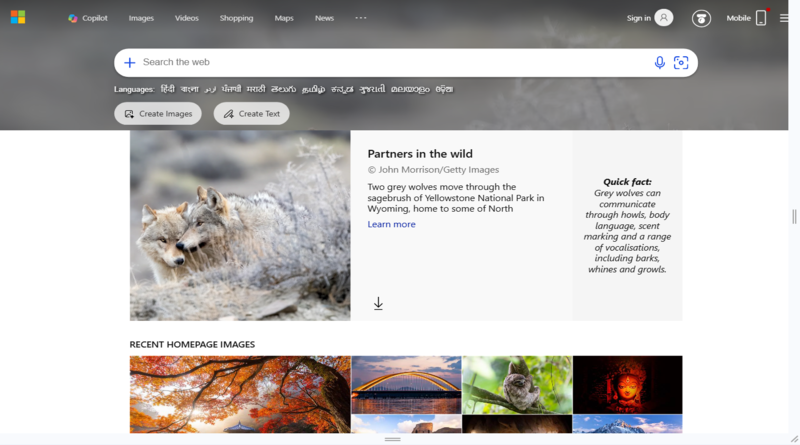
Task: Click the Sign in link
Action: click(639, 18)
